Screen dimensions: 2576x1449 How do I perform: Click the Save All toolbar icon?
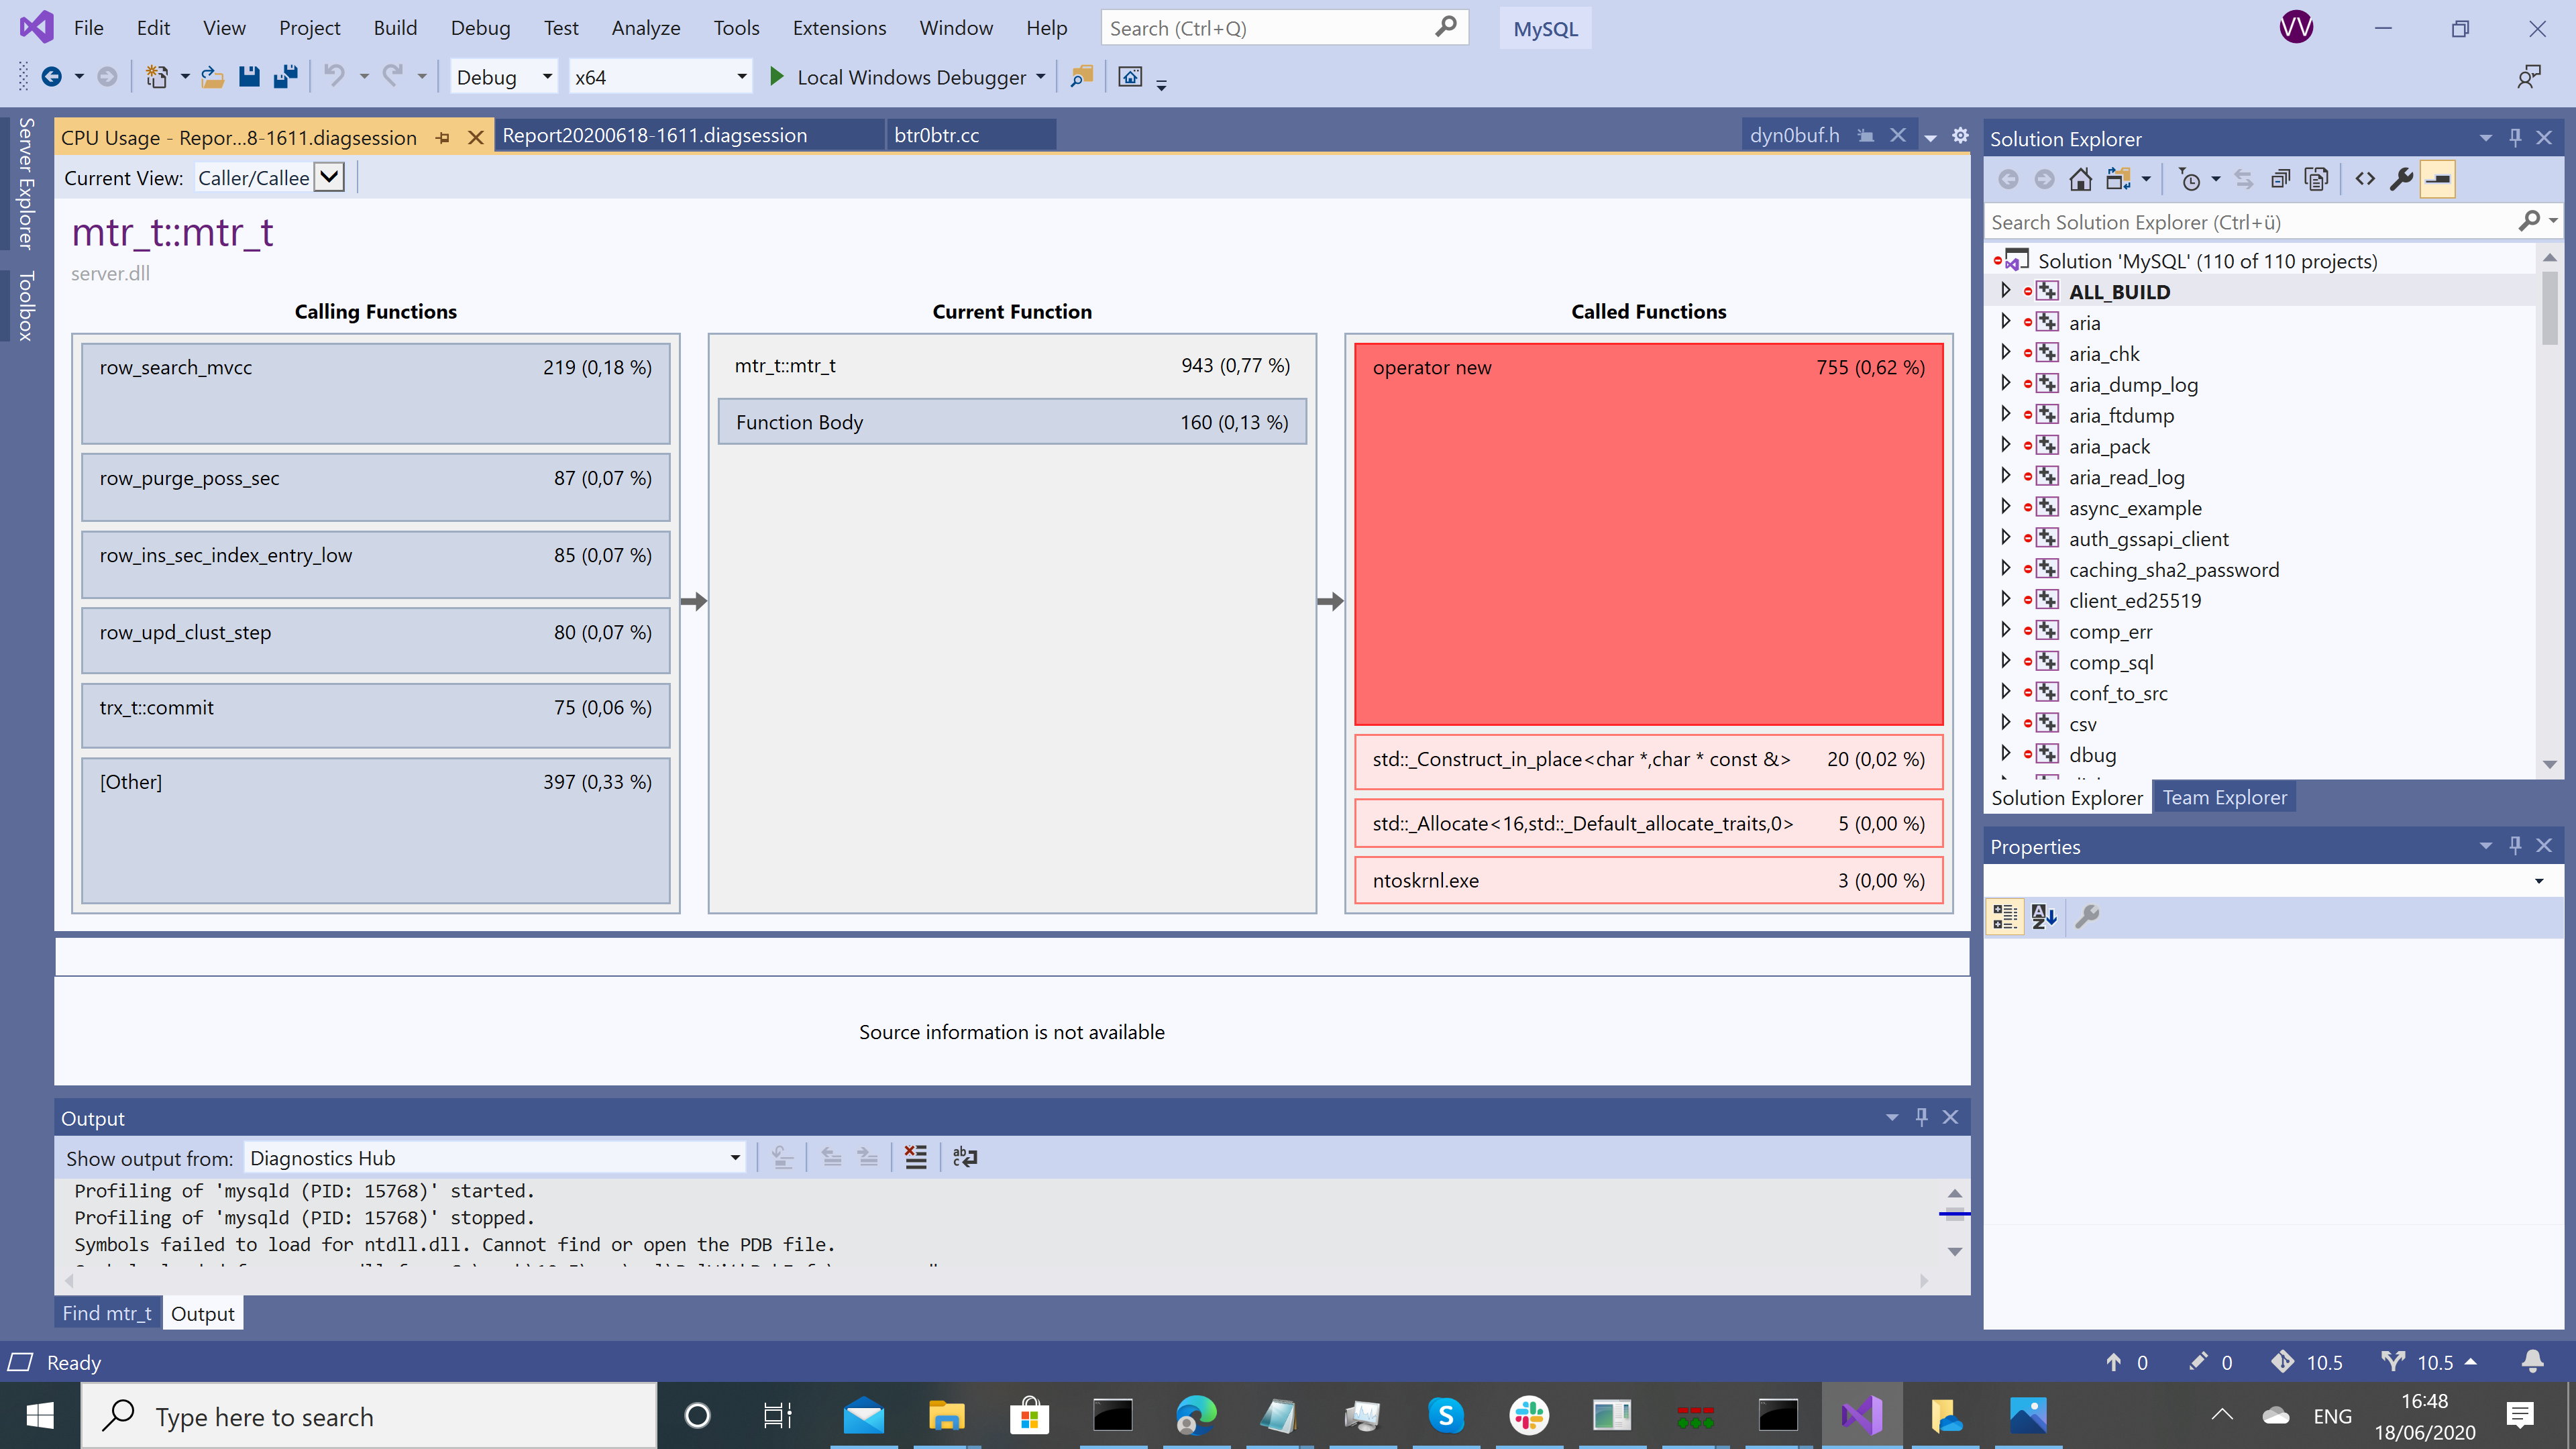tap(286, 77)
